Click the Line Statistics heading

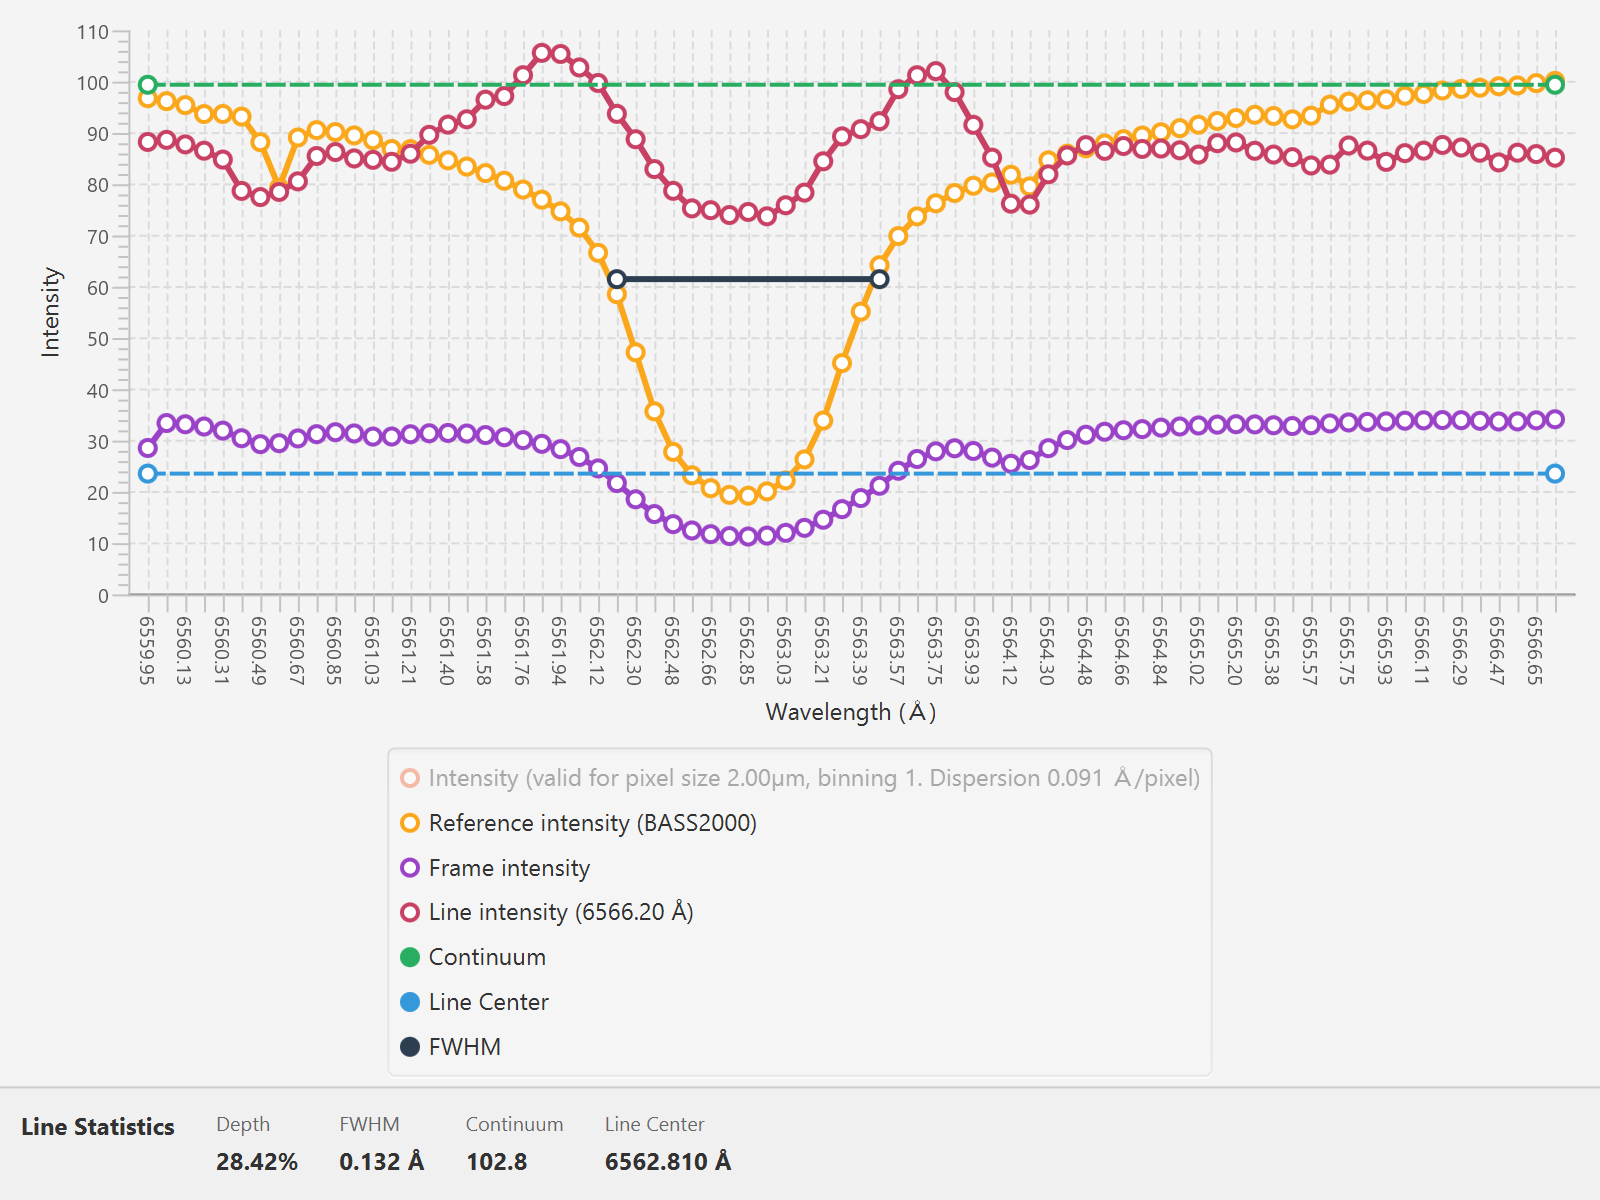point(98,1127)
